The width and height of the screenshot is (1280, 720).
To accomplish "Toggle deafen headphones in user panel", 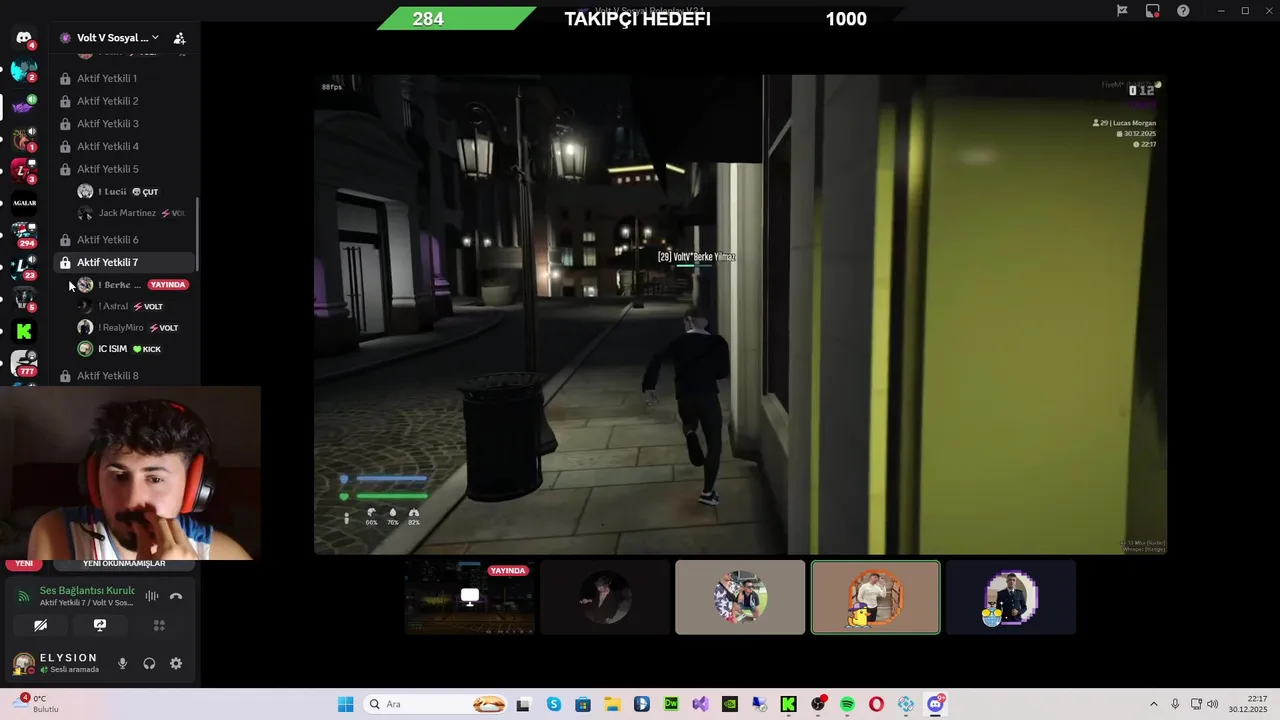I will point(149,663).
